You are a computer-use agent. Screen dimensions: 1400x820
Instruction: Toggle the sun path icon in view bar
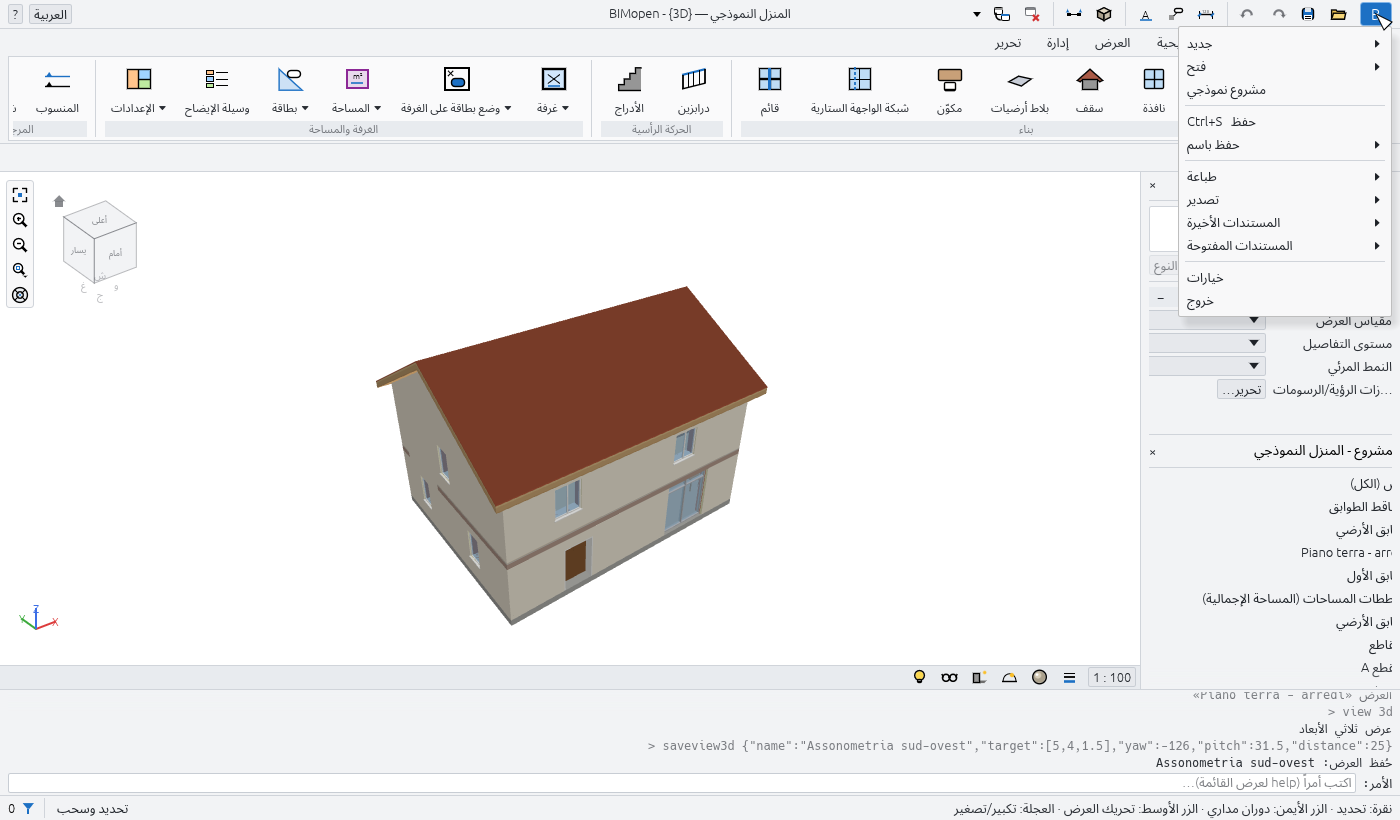pos(1009,677)
